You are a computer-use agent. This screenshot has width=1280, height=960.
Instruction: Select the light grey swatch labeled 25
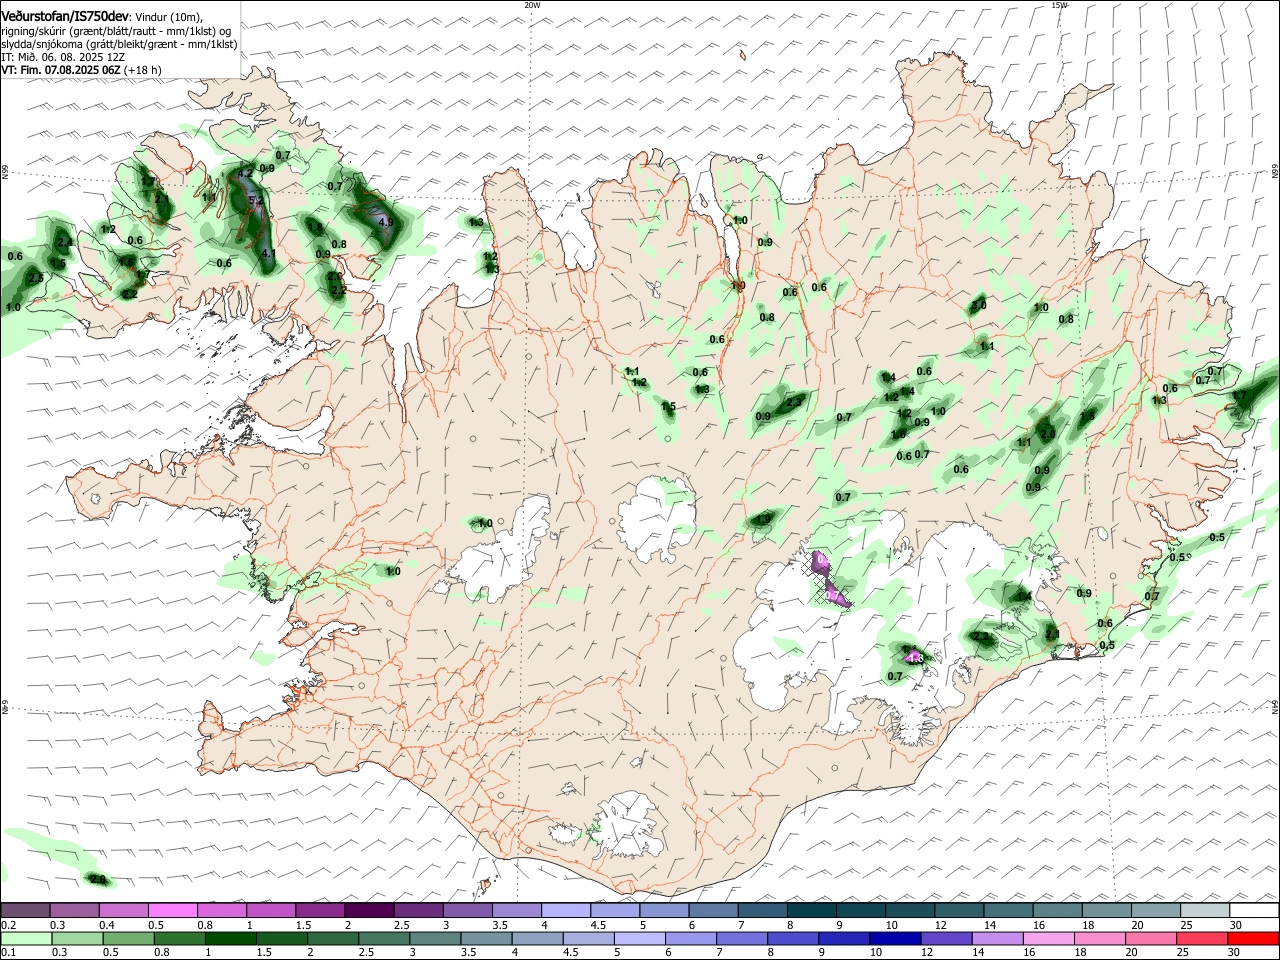[1205, 911]
